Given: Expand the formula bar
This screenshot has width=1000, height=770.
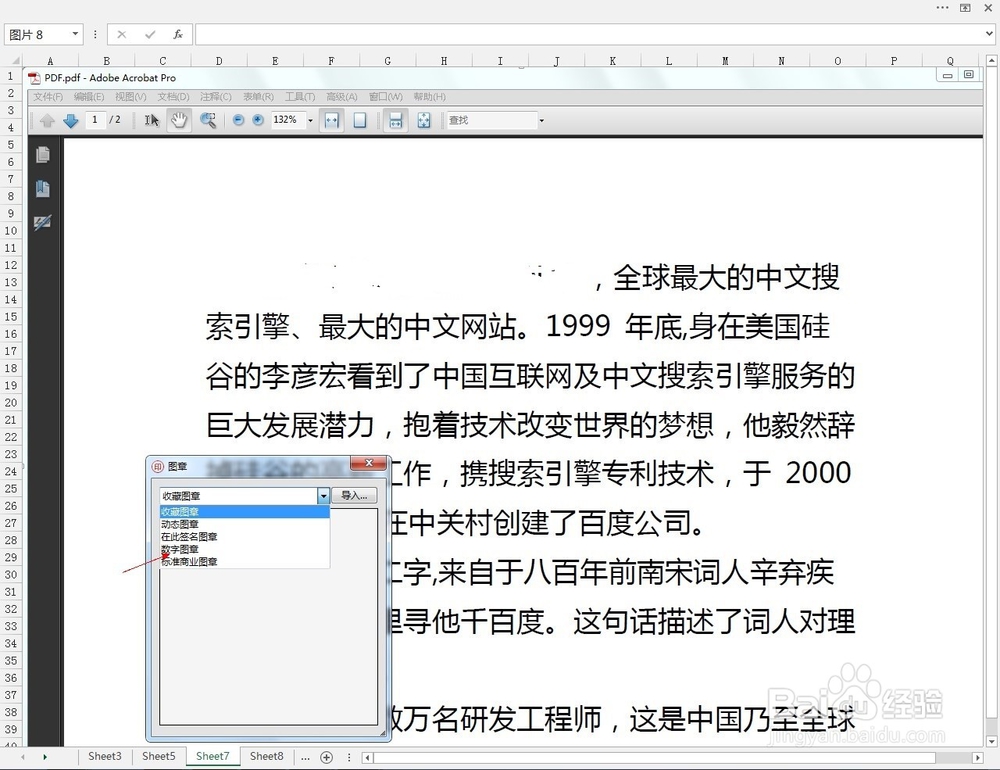Looking at the screenshot, I should point(989,34).
